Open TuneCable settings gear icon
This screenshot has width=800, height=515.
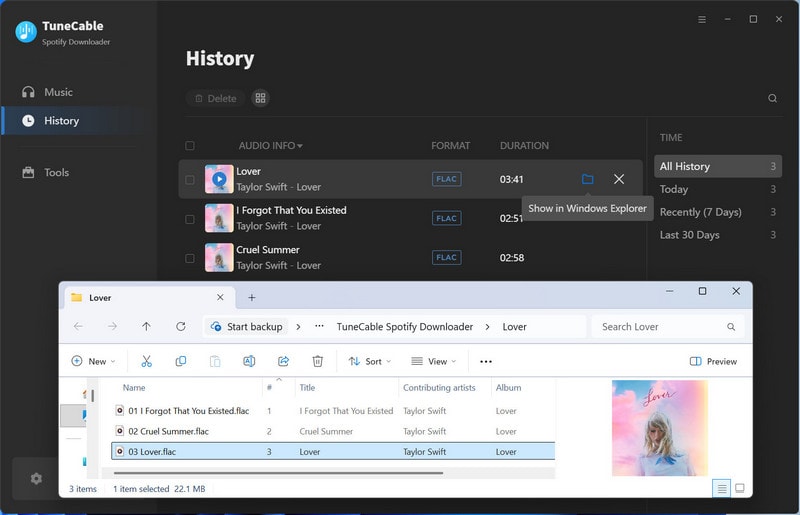click(x=36, y=479)
